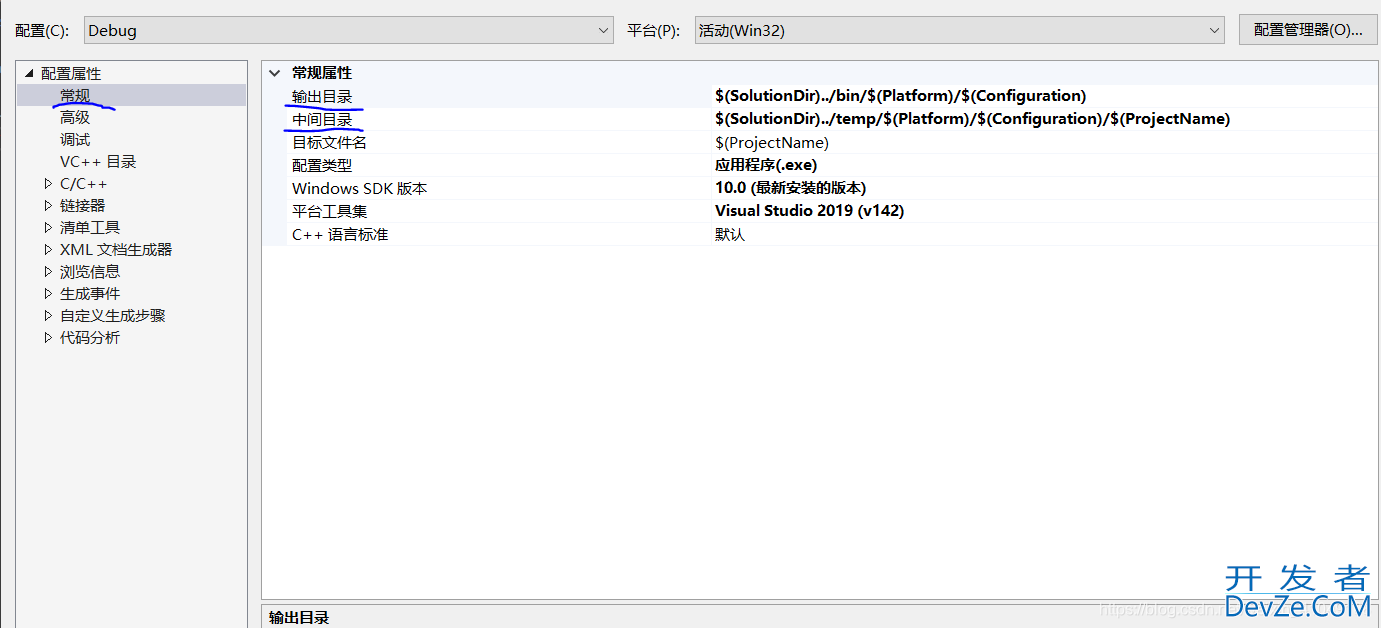1381x628 pixels.
Task: Click the Windows SDK 版本 property name
Action: pos(359,188)
